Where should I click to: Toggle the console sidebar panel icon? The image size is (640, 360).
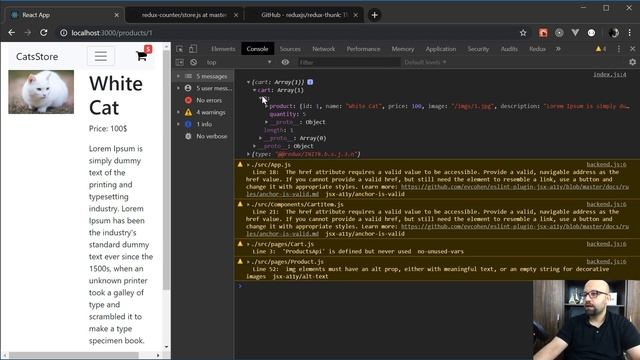tap(180, 62)
